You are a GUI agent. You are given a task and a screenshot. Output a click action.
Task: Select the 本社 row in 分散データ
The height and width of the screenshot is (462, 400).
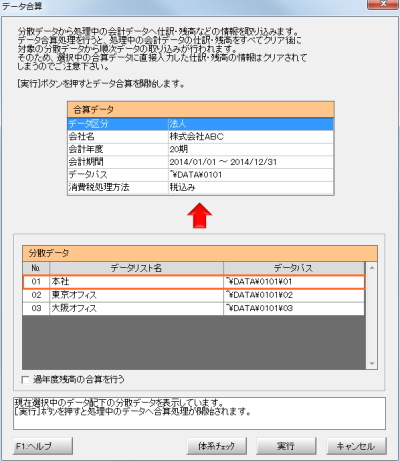[194, 282]
